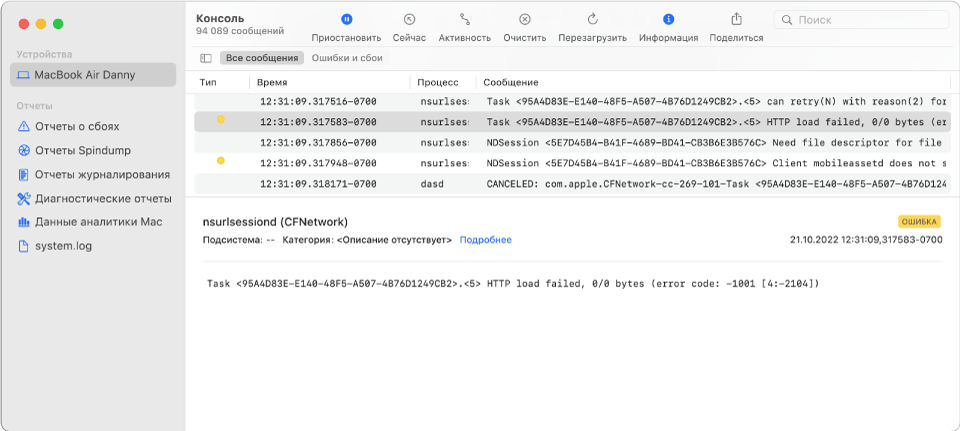Image resolution: width=960 pixels, height=431 pixels.
Task: Open the Активность toolbar icon
Action: pyautogui.click(x=465, y=19)
